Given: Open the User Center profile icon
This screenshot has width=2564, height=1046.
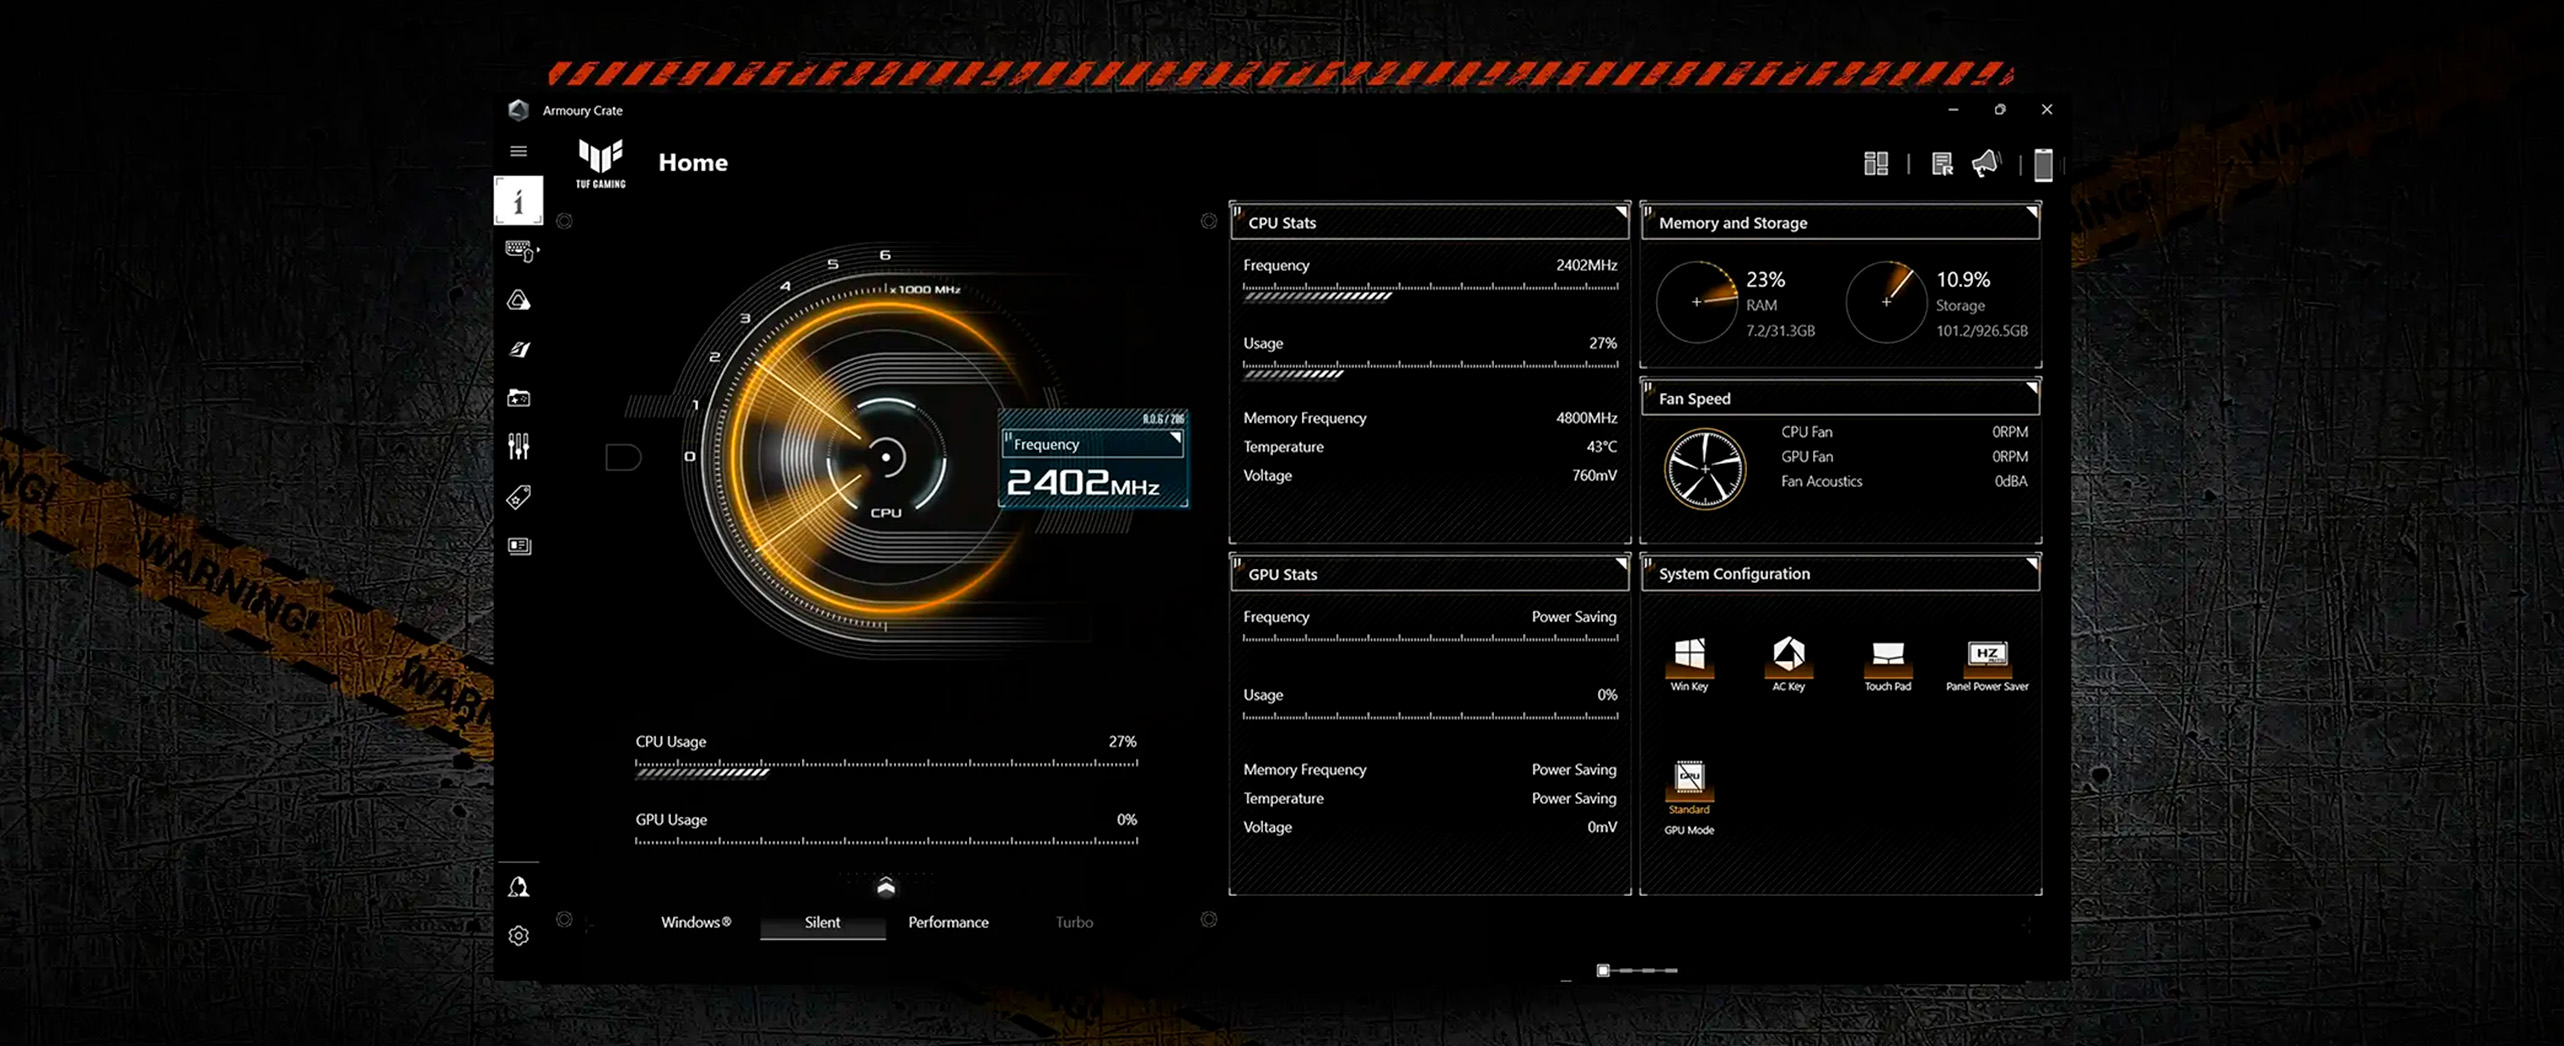Looking at the screenshot, I should 518,887.
